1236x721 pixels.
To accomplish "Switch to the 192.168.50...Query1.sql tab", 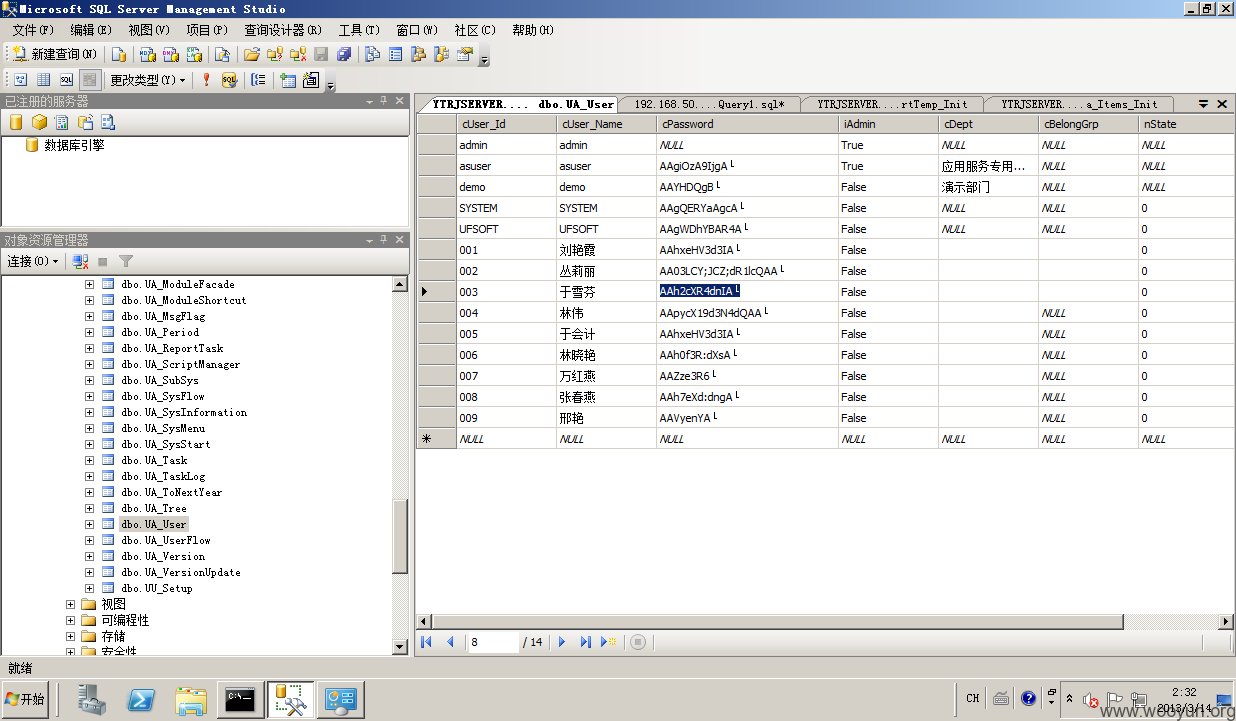I will click(x=708, y=104).
